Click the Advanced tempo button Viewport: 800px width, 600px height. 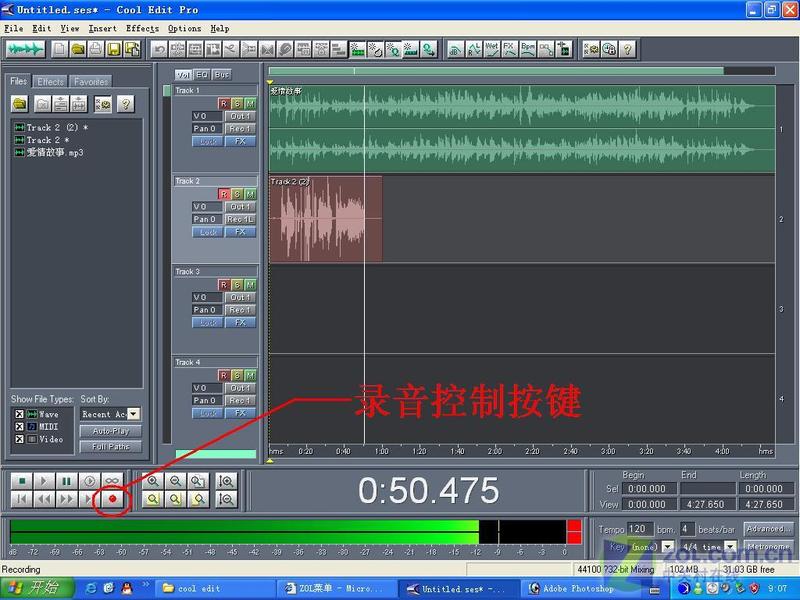coord(768,529)
